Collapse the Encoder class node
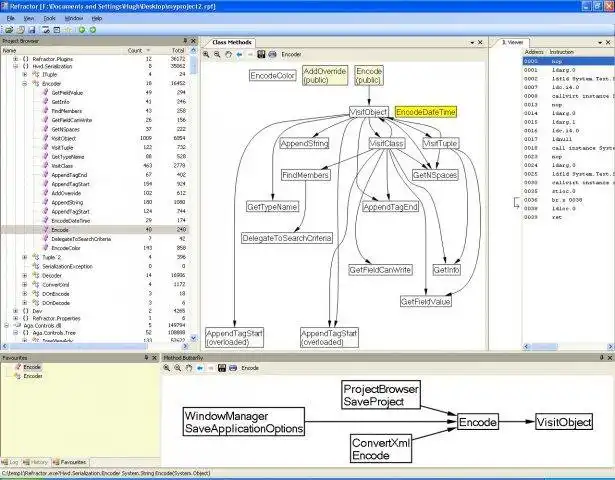The image size is (615, 480). pos(25,84)
